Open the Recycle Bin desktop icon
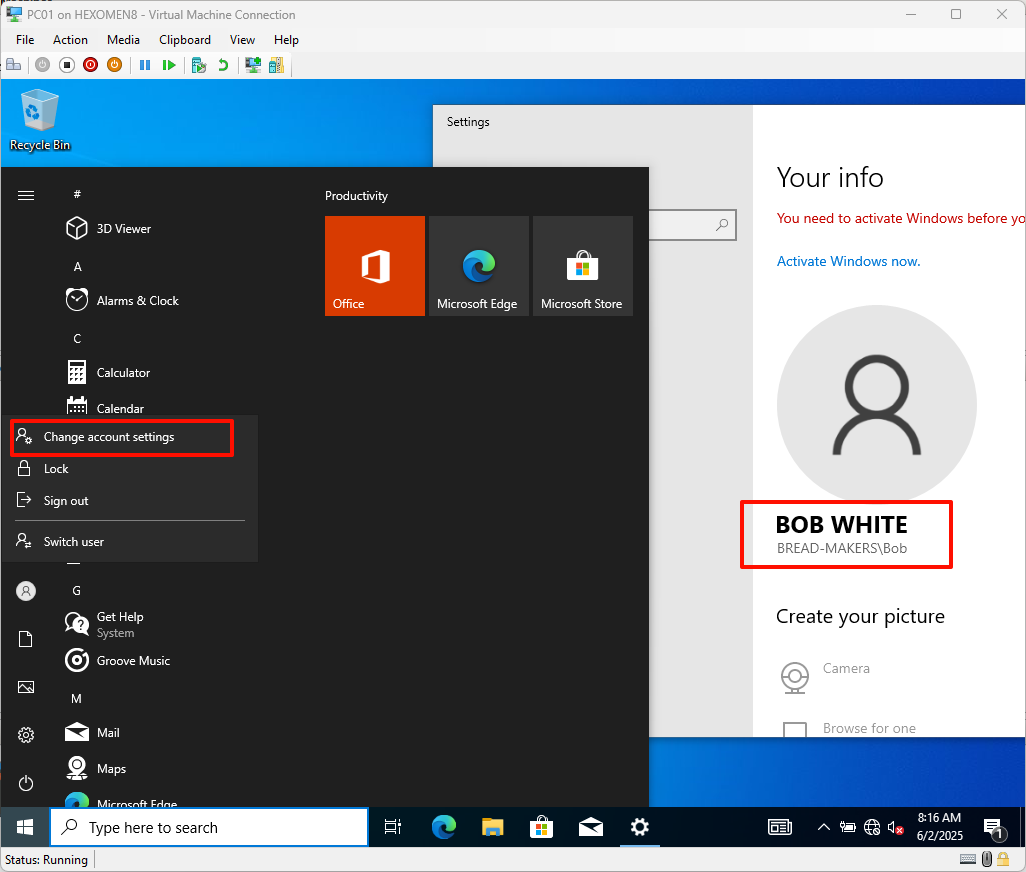The height and width of the screenshot is (872, 1026). click(x=39, y=120)
